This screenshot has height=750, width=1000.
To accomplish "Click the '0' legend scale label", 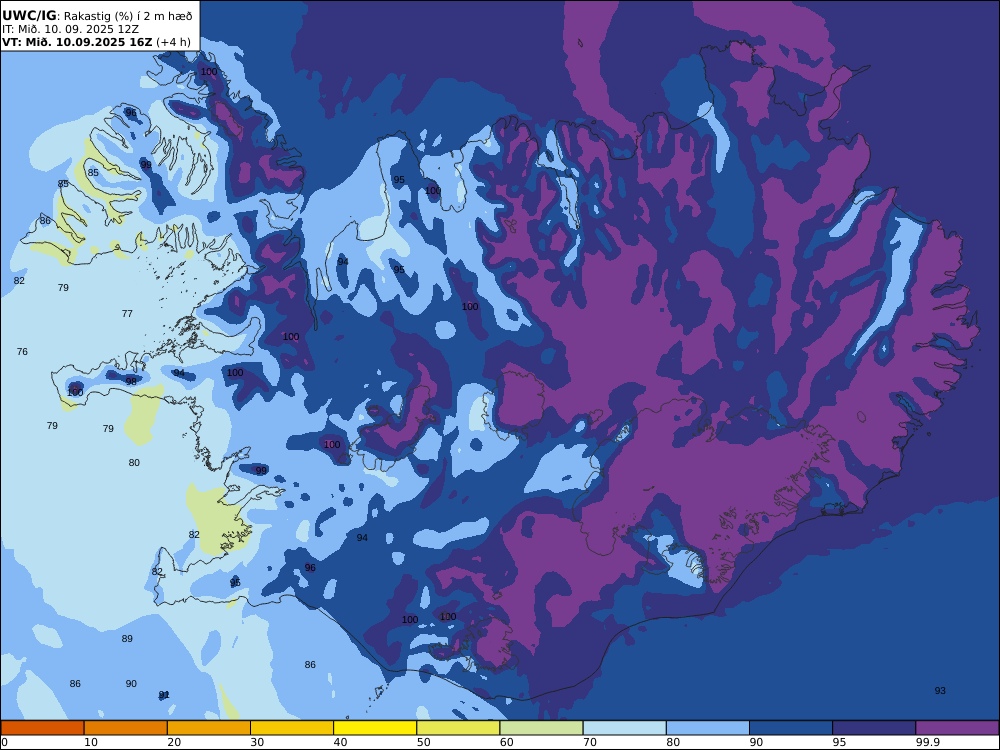I will [x=4, y=742].
